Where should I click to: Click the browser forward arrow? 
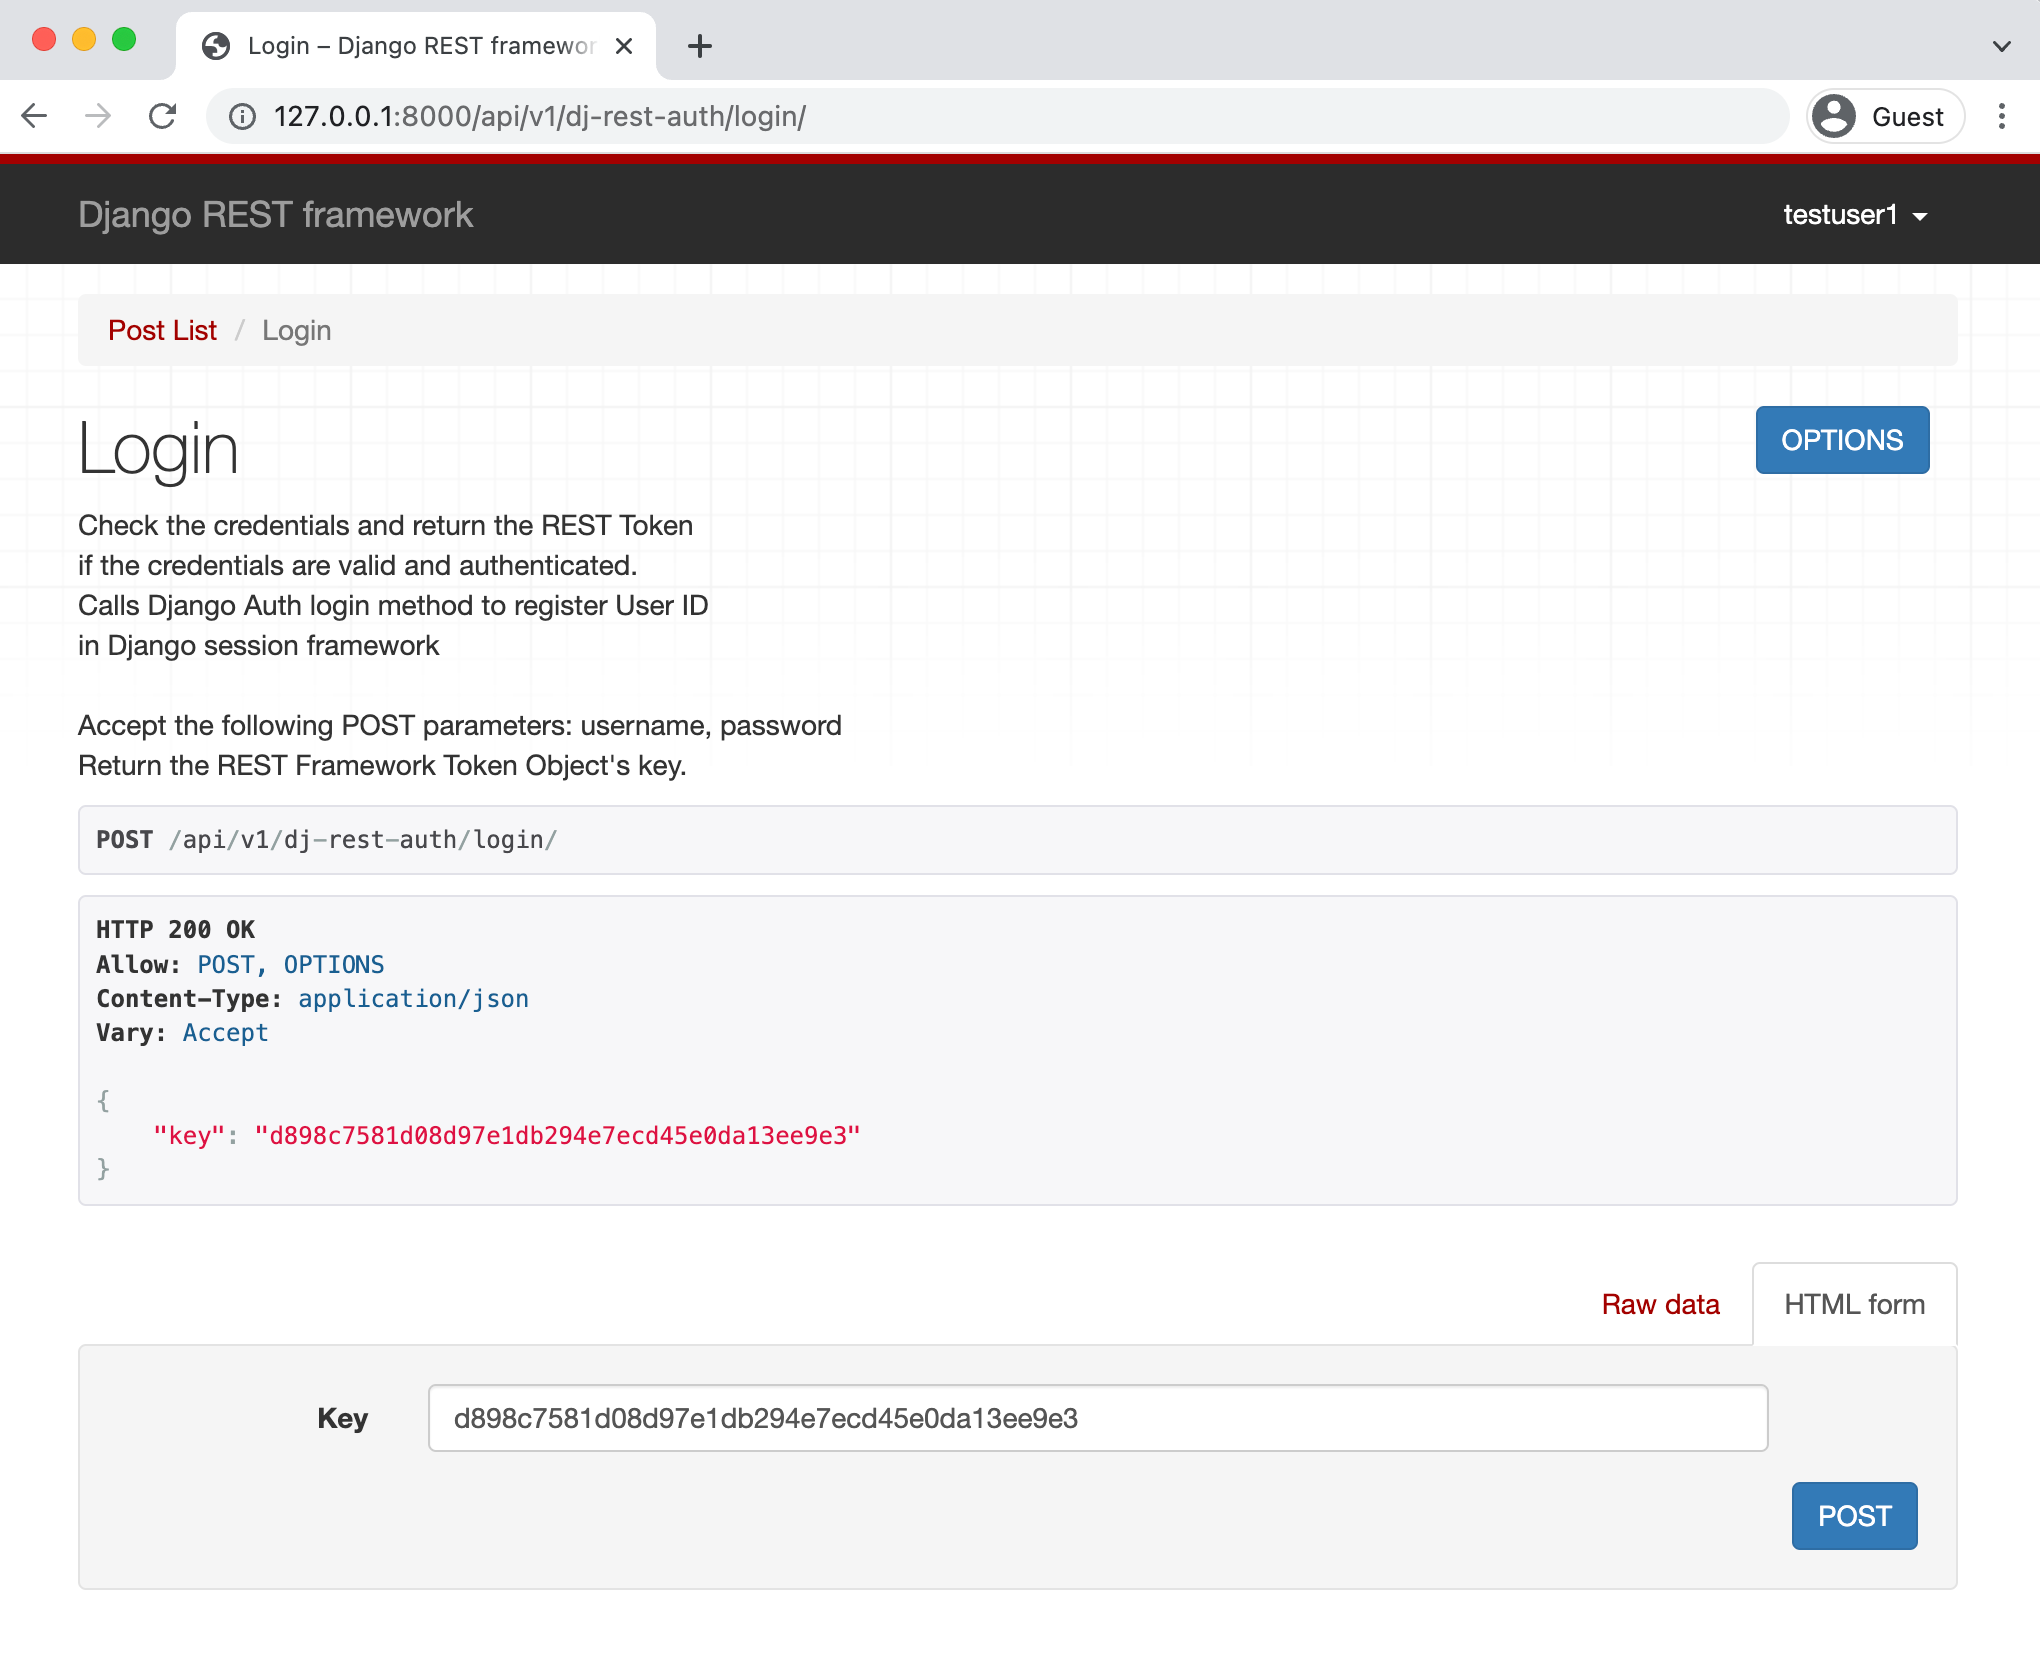[98, 117]
